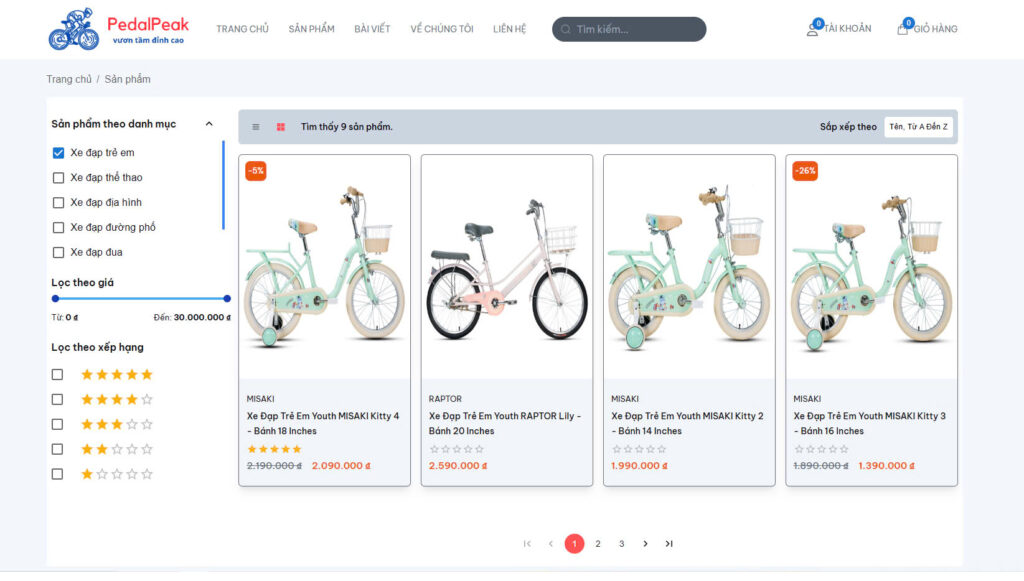Open product title MISAKI Kitty 3 Bánh 16 Inches
This screenshot has width=1024, height=581.
(869, 424)
